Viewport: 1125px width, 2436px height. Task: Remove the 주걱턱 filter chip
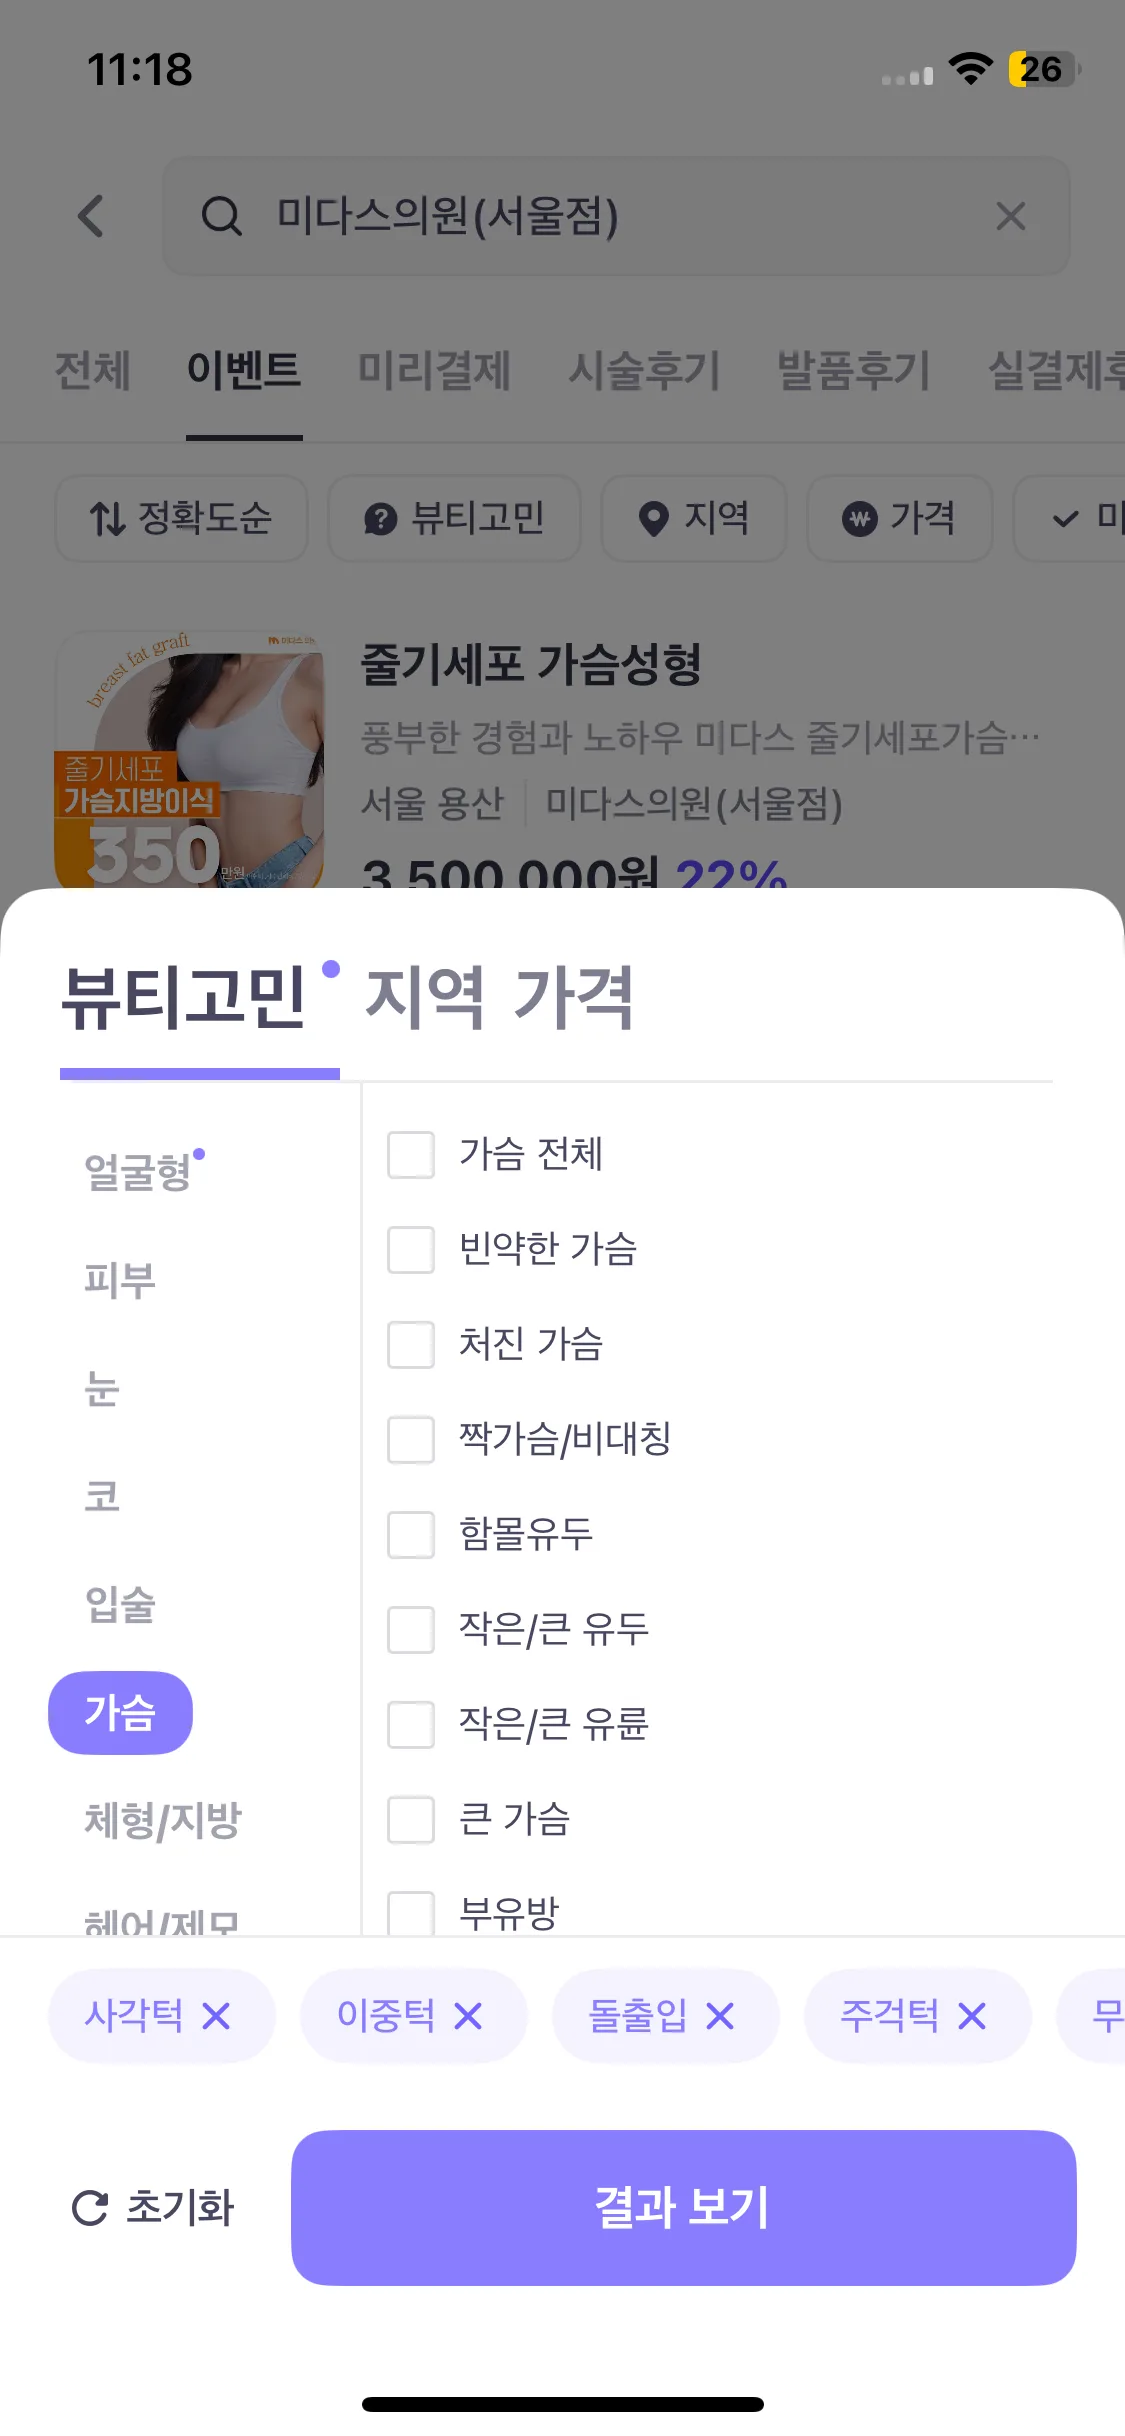(972, 2016)
